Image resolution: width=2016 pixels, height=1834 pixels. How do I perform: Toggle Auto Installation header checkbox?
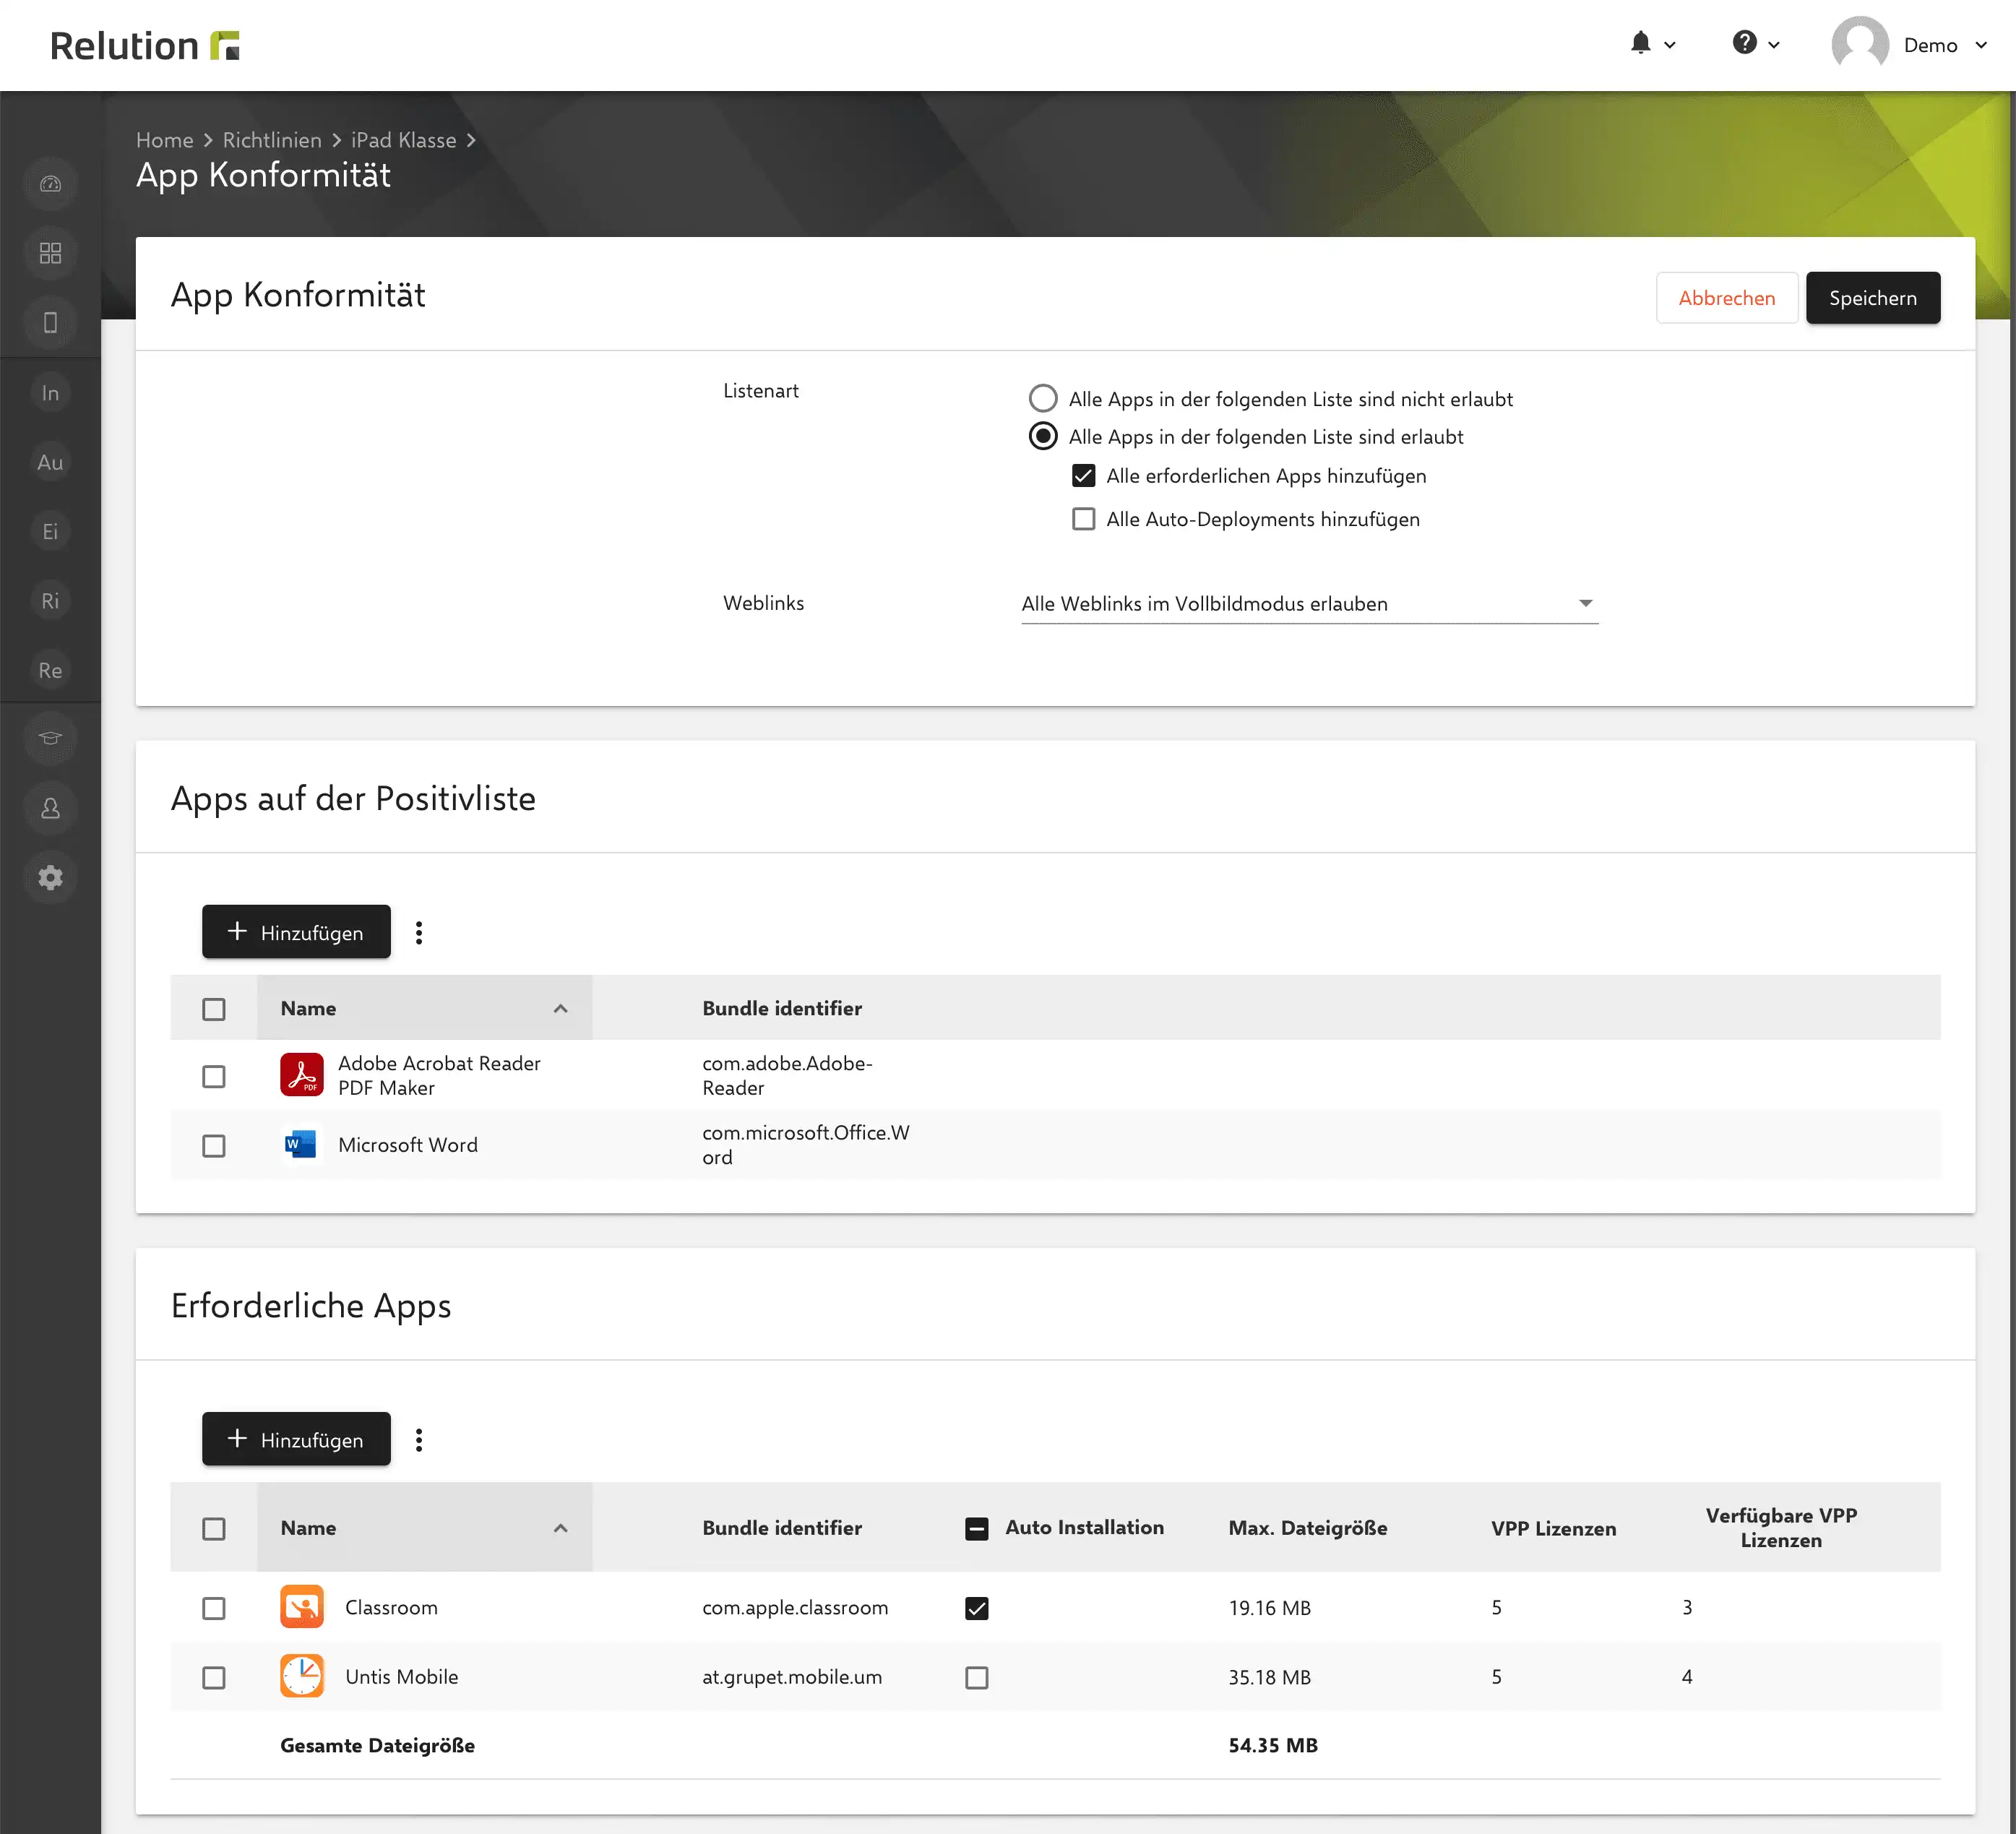(977, 1528)
